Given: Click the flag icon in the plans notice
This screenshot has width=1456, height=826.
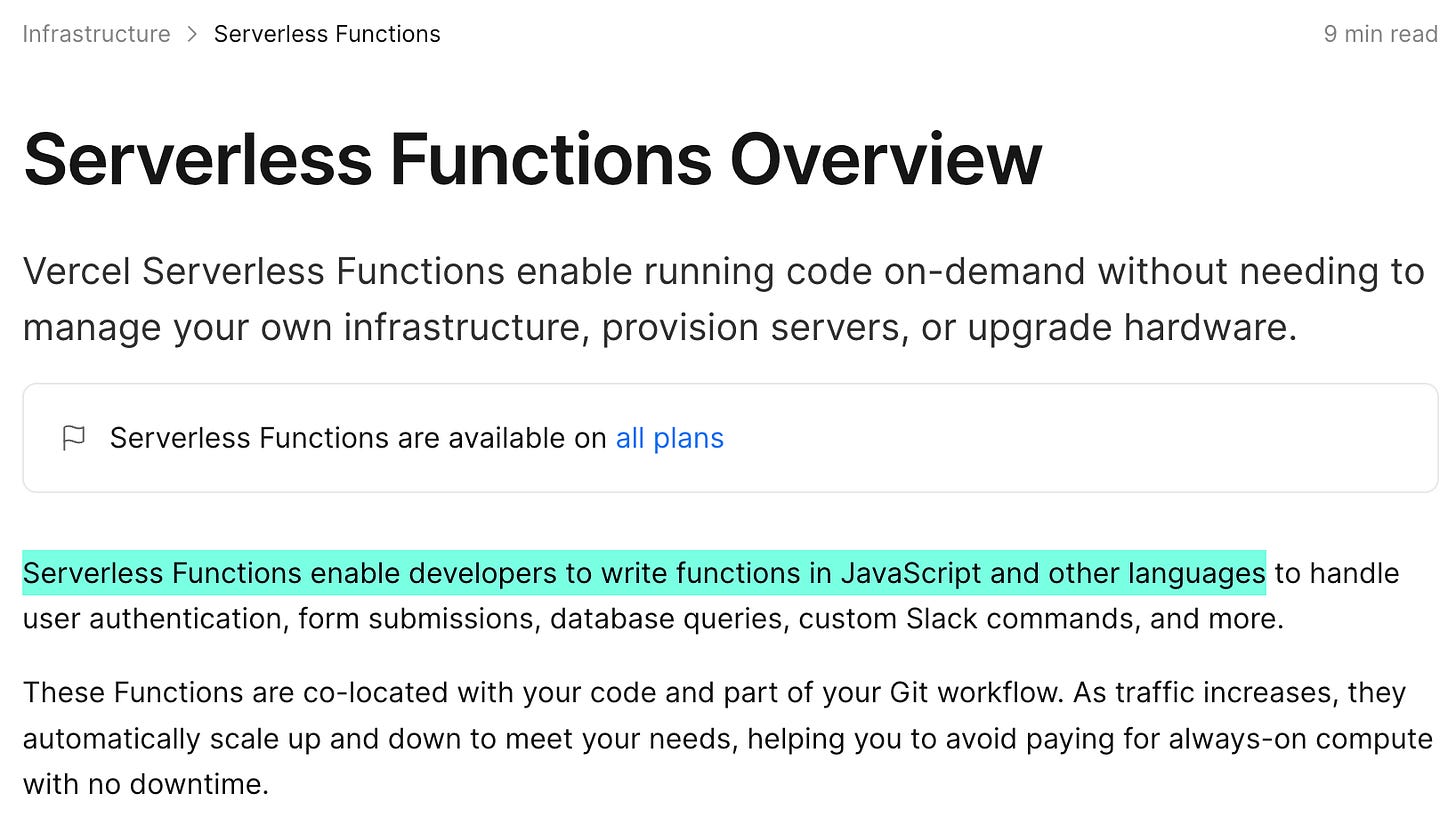Looking at the screenshot, I should click(74, 438).
